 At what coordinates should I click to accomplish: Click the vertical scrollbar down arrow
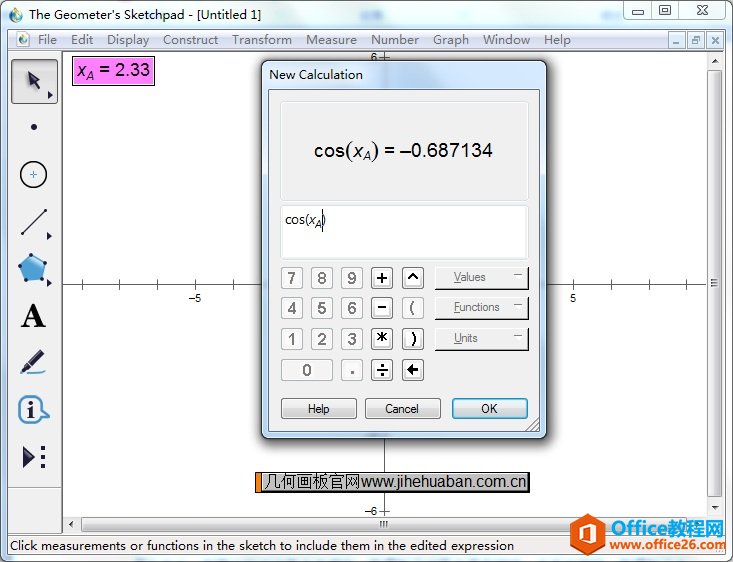tap(715, 508)
